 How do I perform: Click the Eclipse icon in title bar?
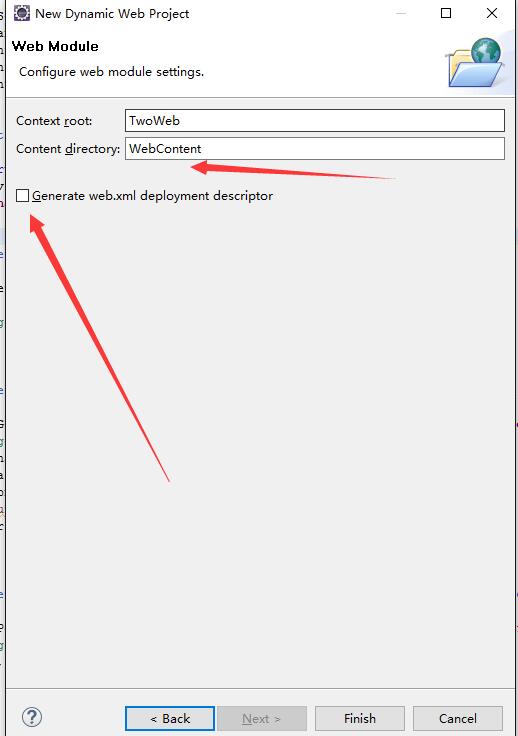click(22, 13)
